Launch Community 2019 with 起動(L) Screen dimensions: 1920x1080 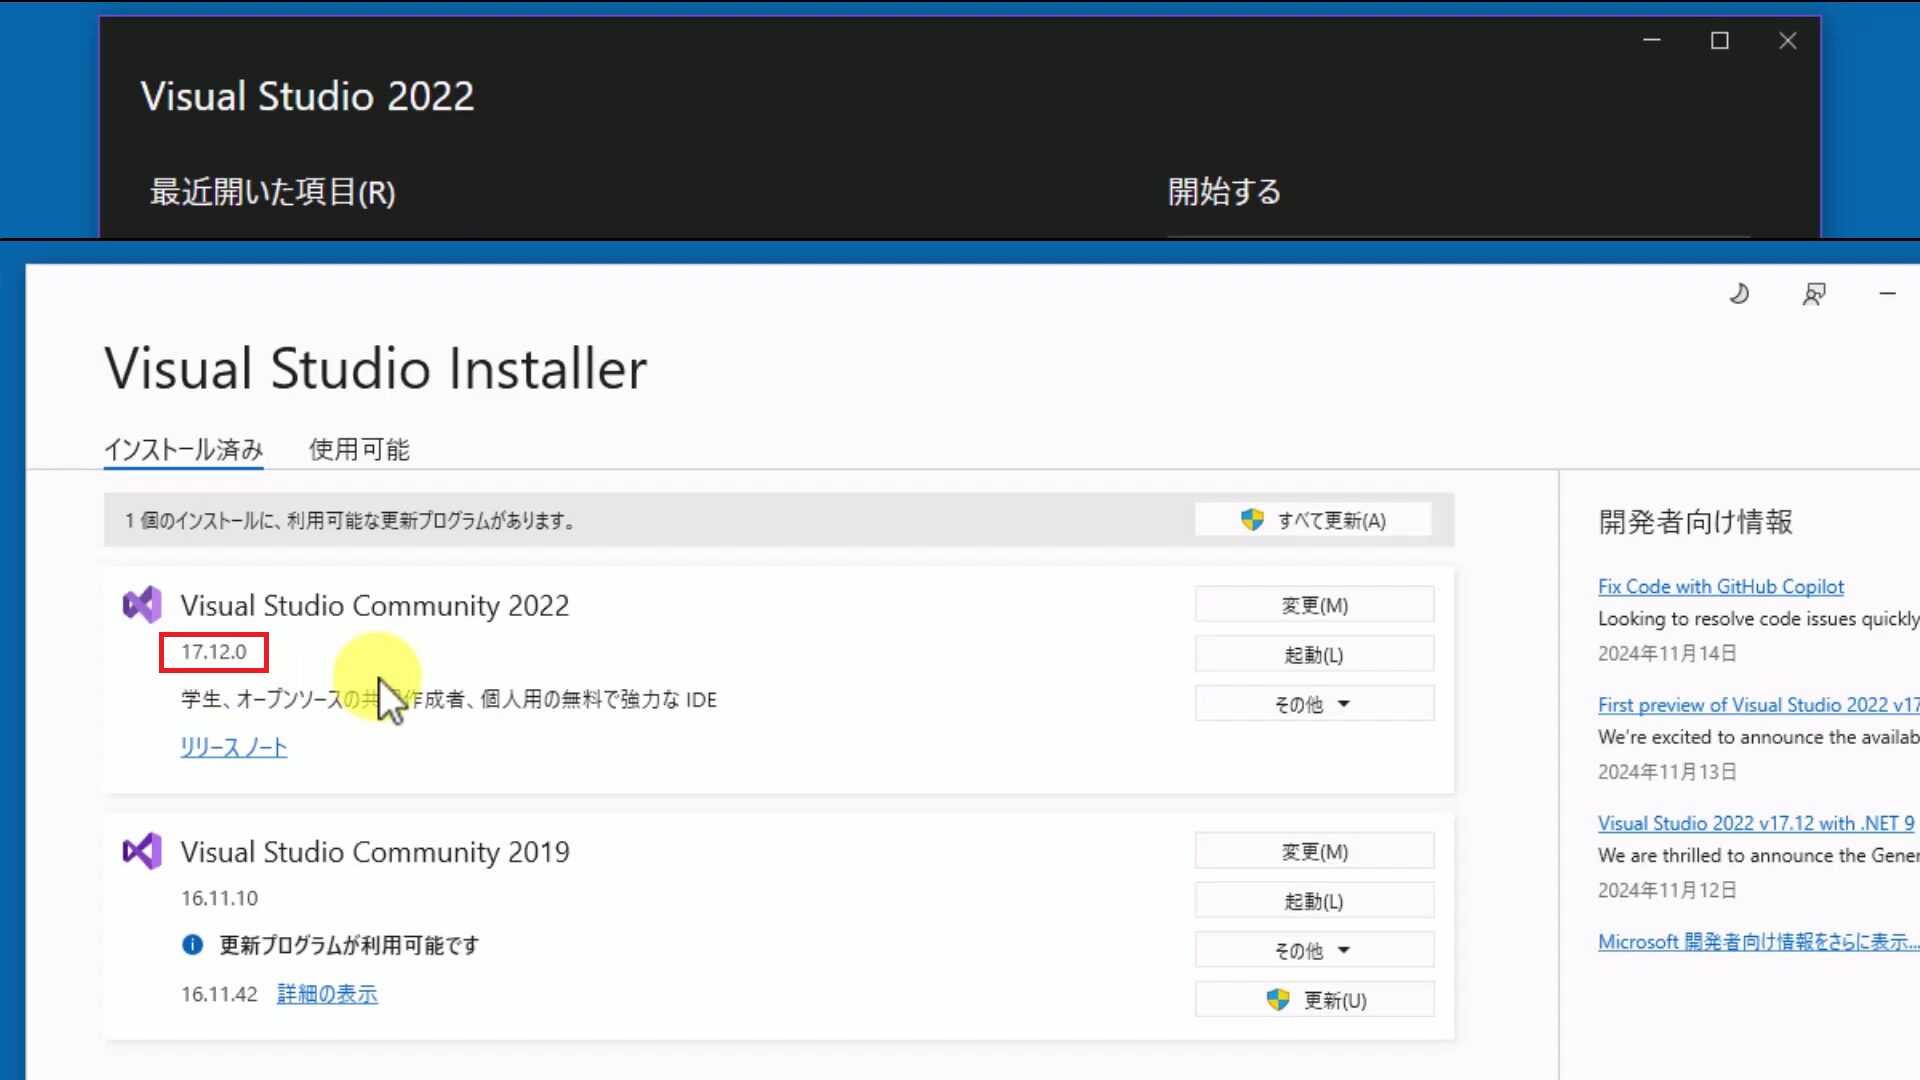click(x=1314, y=901)
